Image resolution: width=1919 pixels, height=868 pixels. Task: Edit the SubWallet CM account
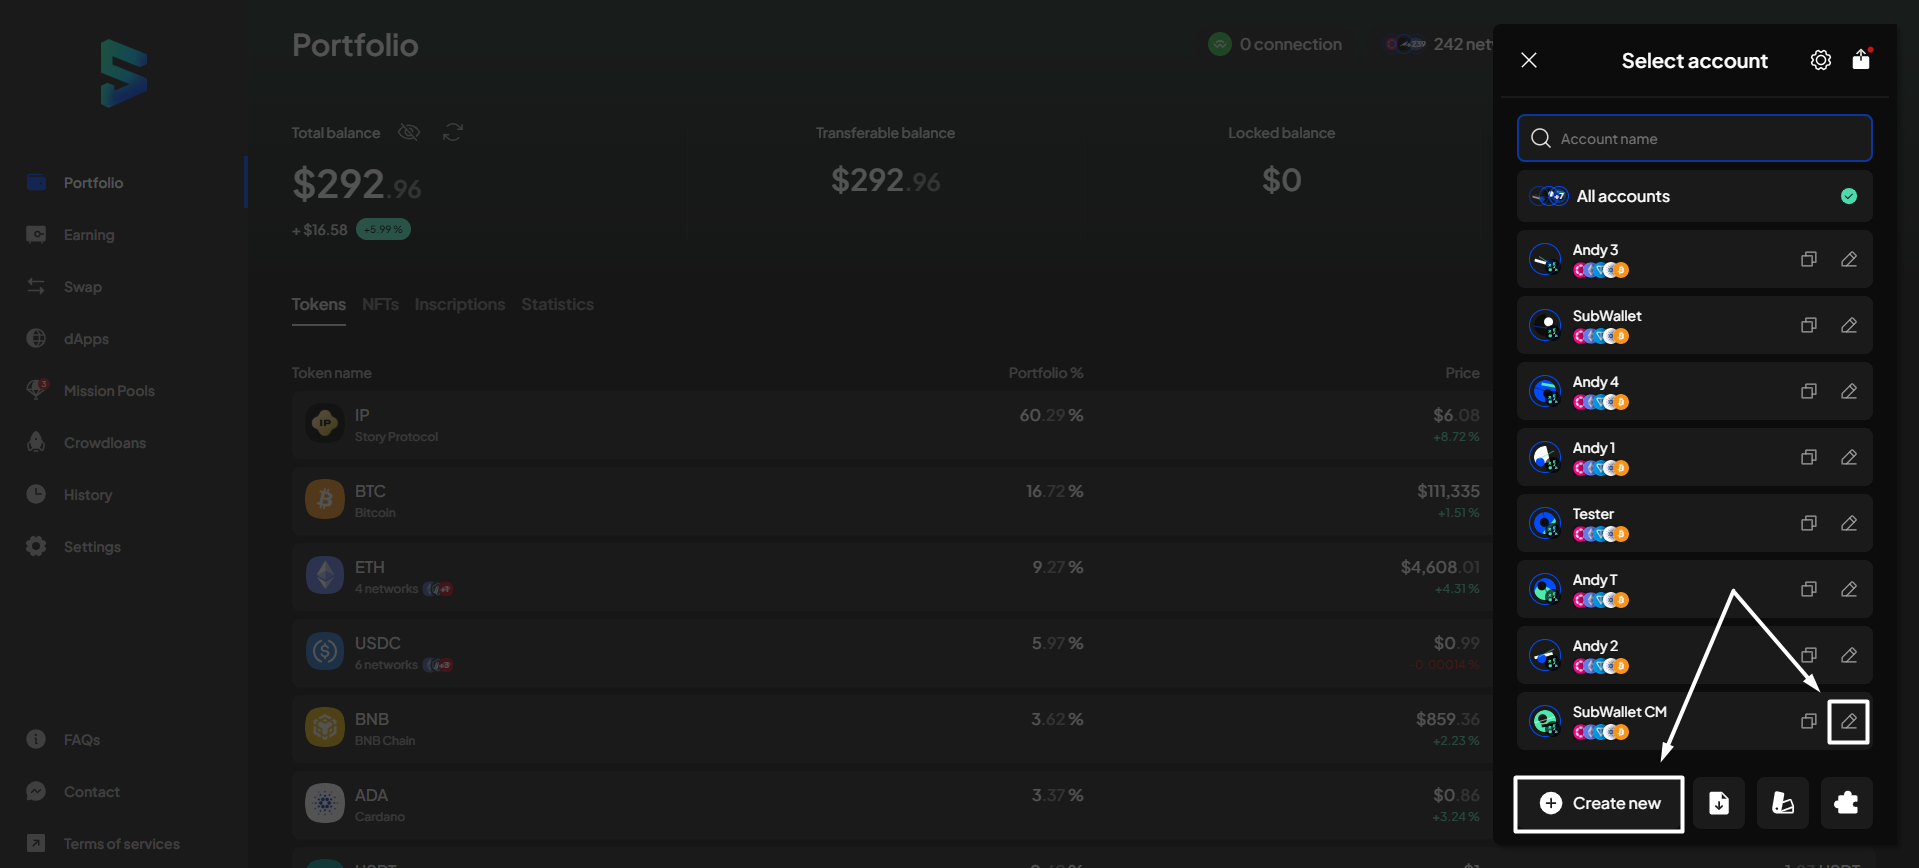click(x=1848, y=721)
